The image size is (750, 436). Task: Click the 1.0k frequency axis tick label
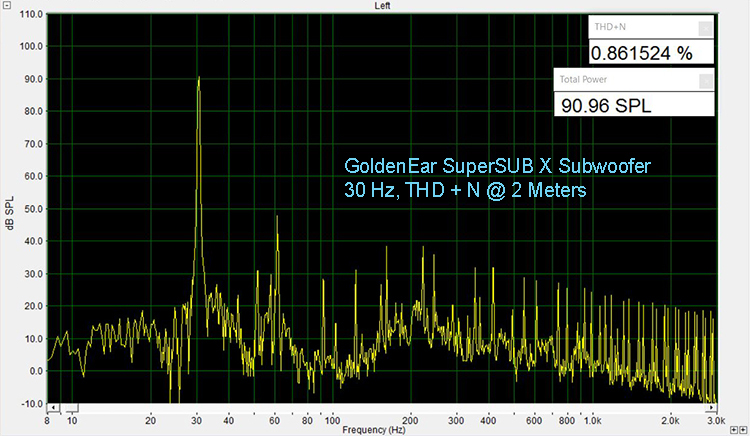click(591, 420)
